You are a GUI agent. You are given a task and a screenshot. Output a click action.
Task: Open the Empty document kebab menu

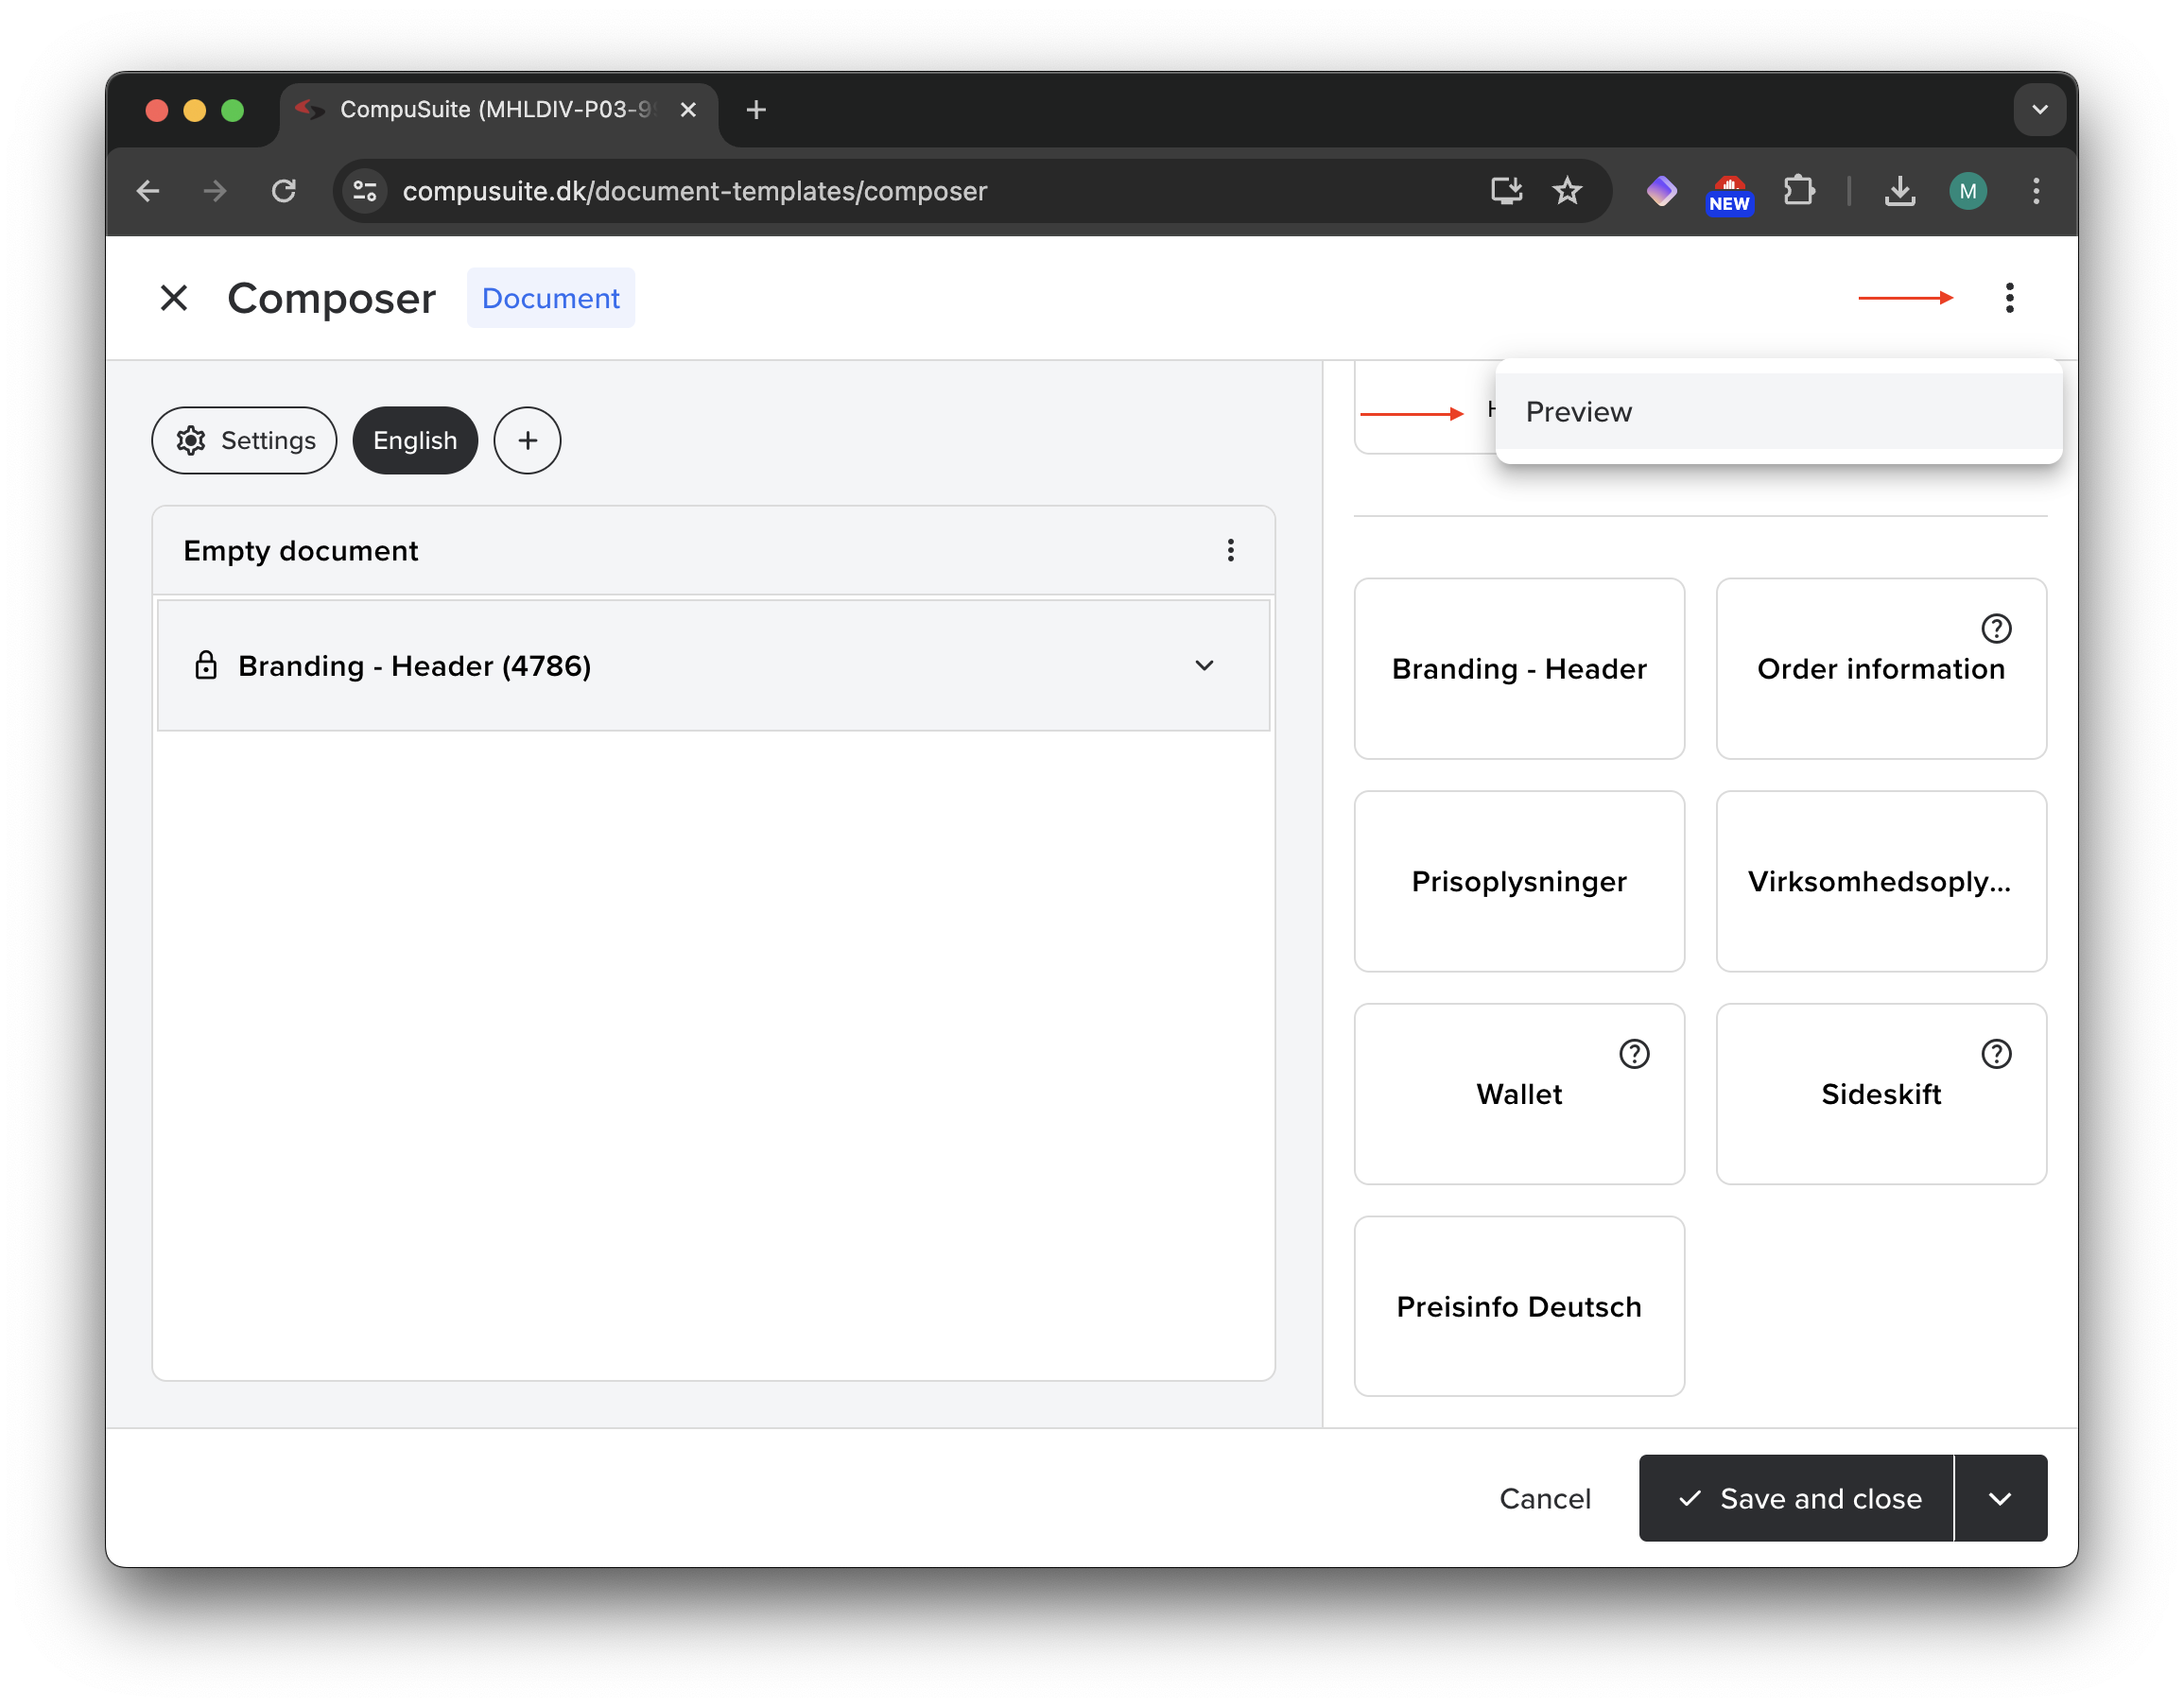coord(1230,550)
